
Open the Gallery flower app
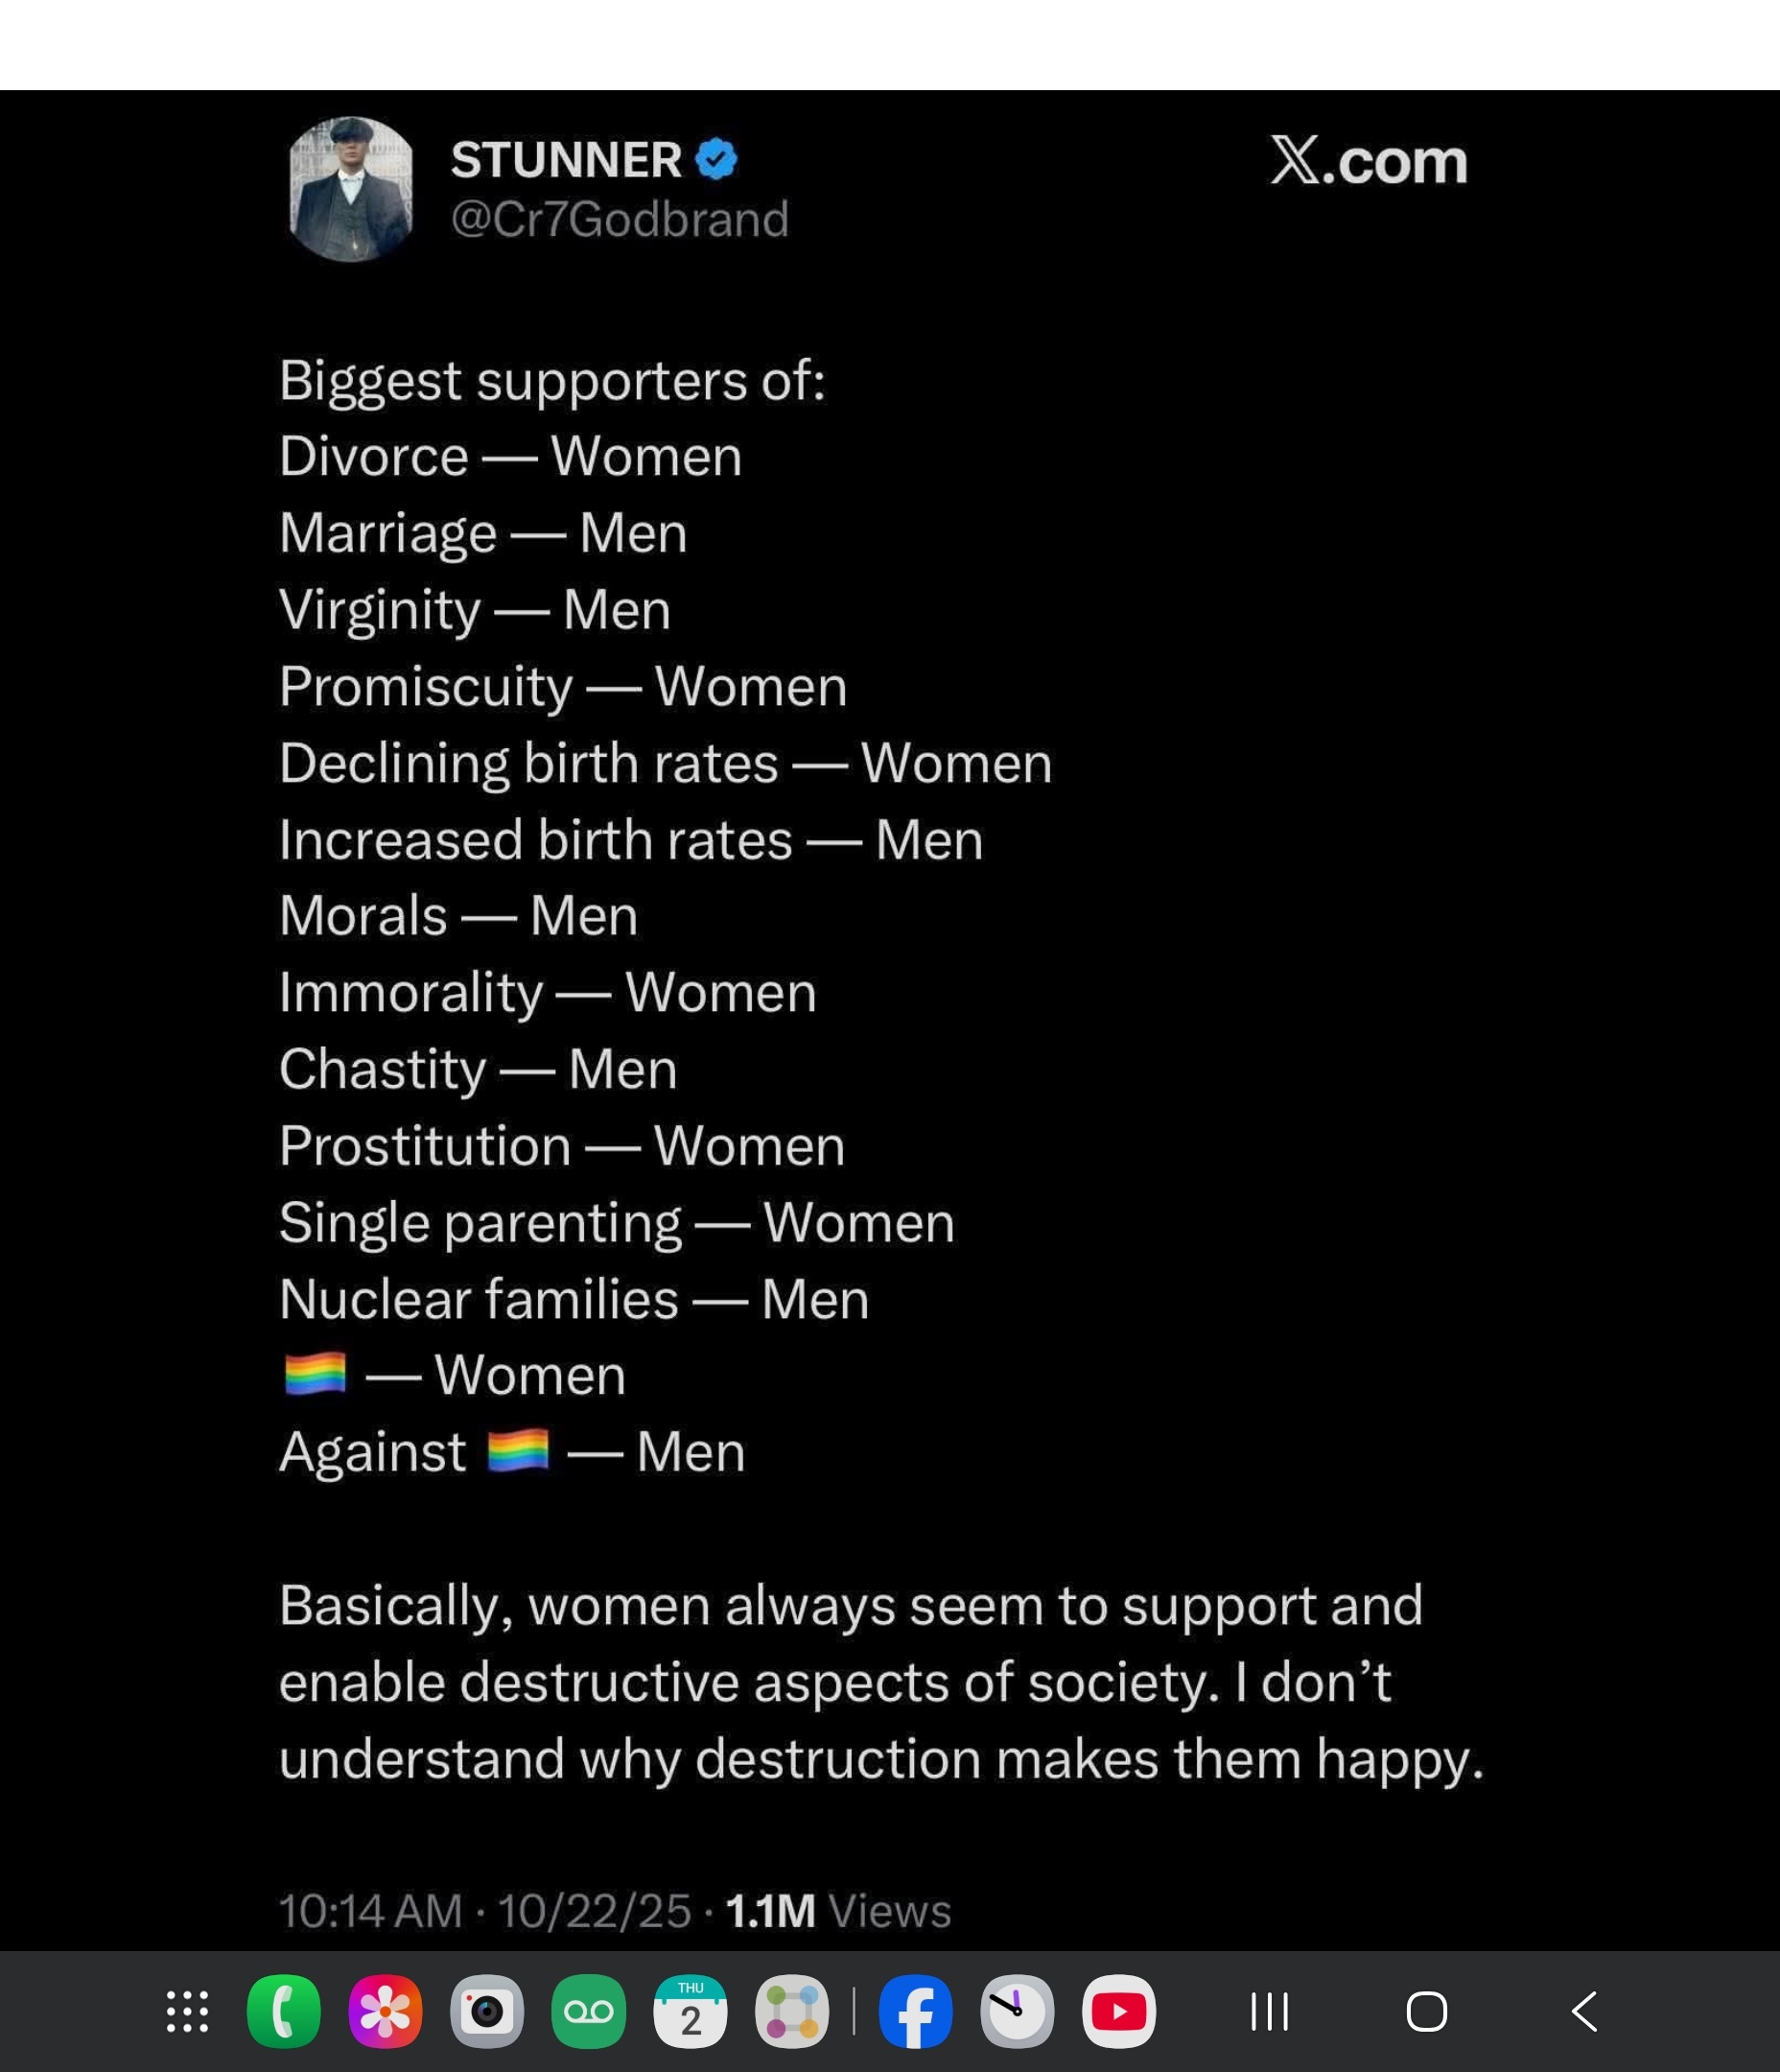pos(385,2011)
